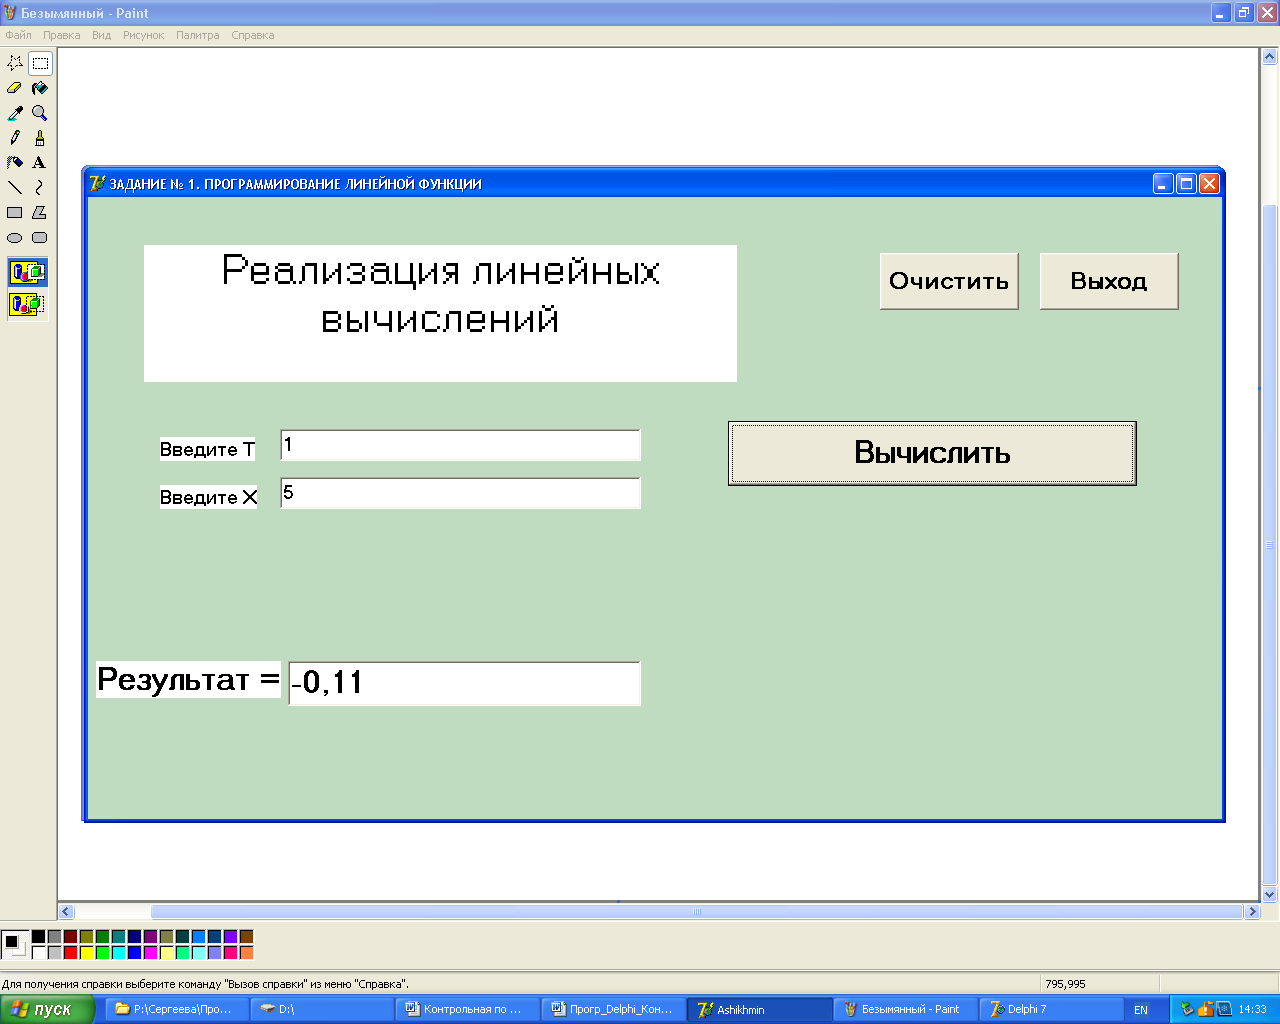
Task: Click the foreground/background color indicator box
Action: click(x=15, y=944)
